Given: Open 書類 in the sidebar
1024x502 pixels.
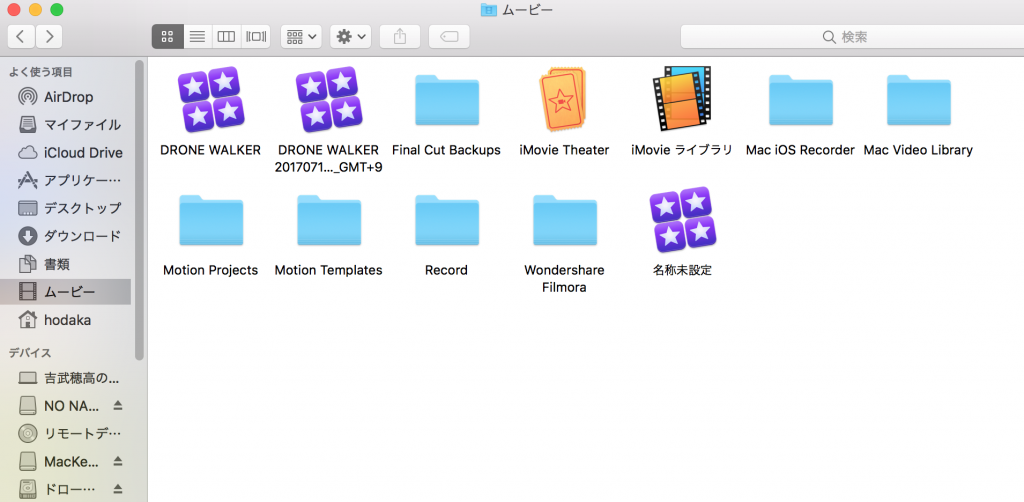Looking at the screenshot, I should (x=65, y=264).
